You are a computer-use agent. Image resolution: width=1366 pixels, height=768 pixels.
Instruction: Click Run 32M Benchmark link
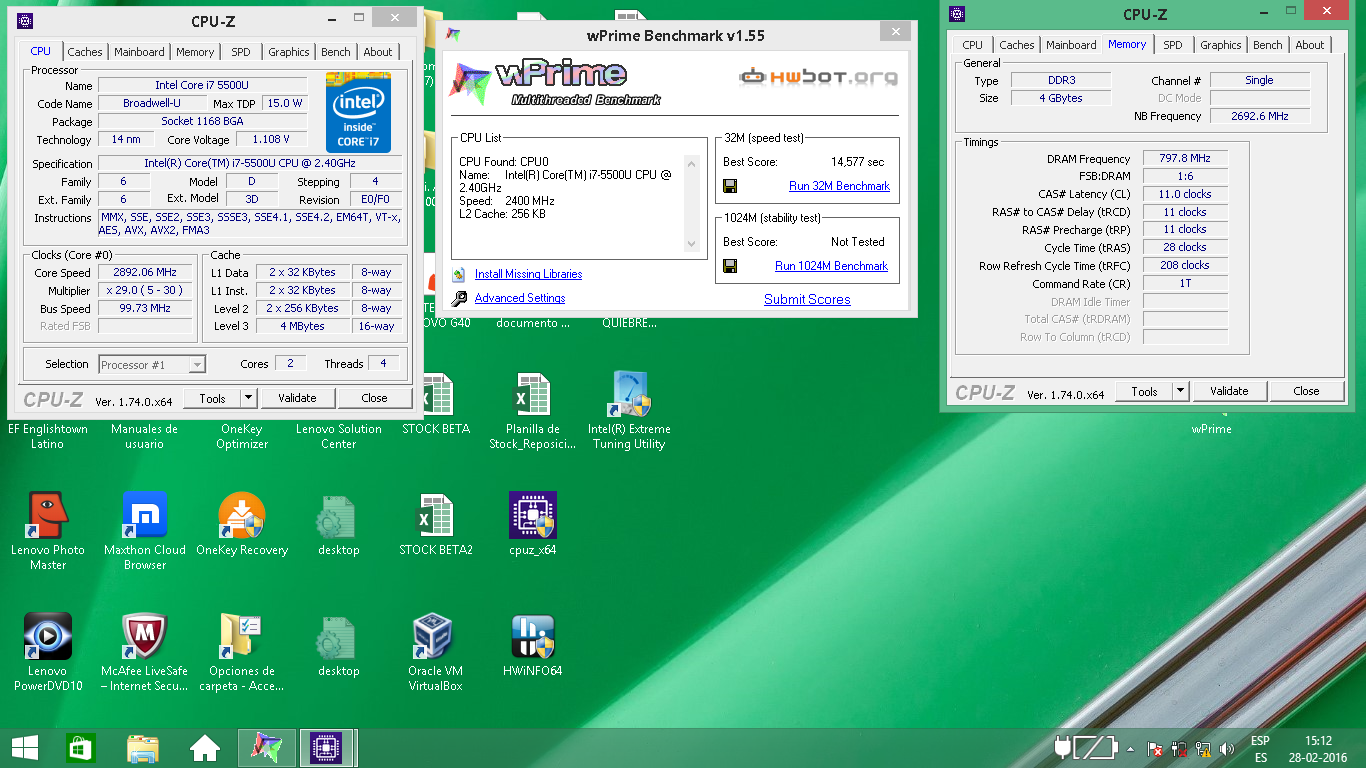pos(839,186)
